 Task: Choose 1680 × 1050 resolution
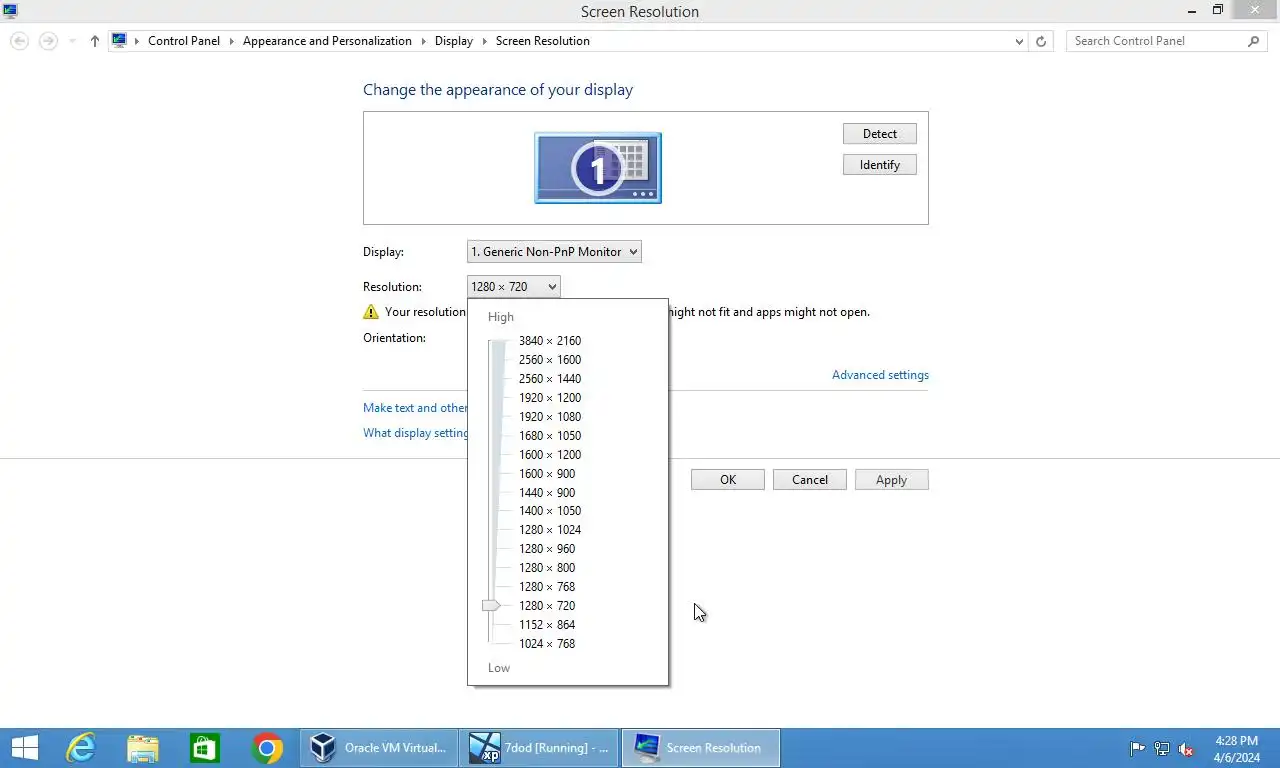coord(549,436)
